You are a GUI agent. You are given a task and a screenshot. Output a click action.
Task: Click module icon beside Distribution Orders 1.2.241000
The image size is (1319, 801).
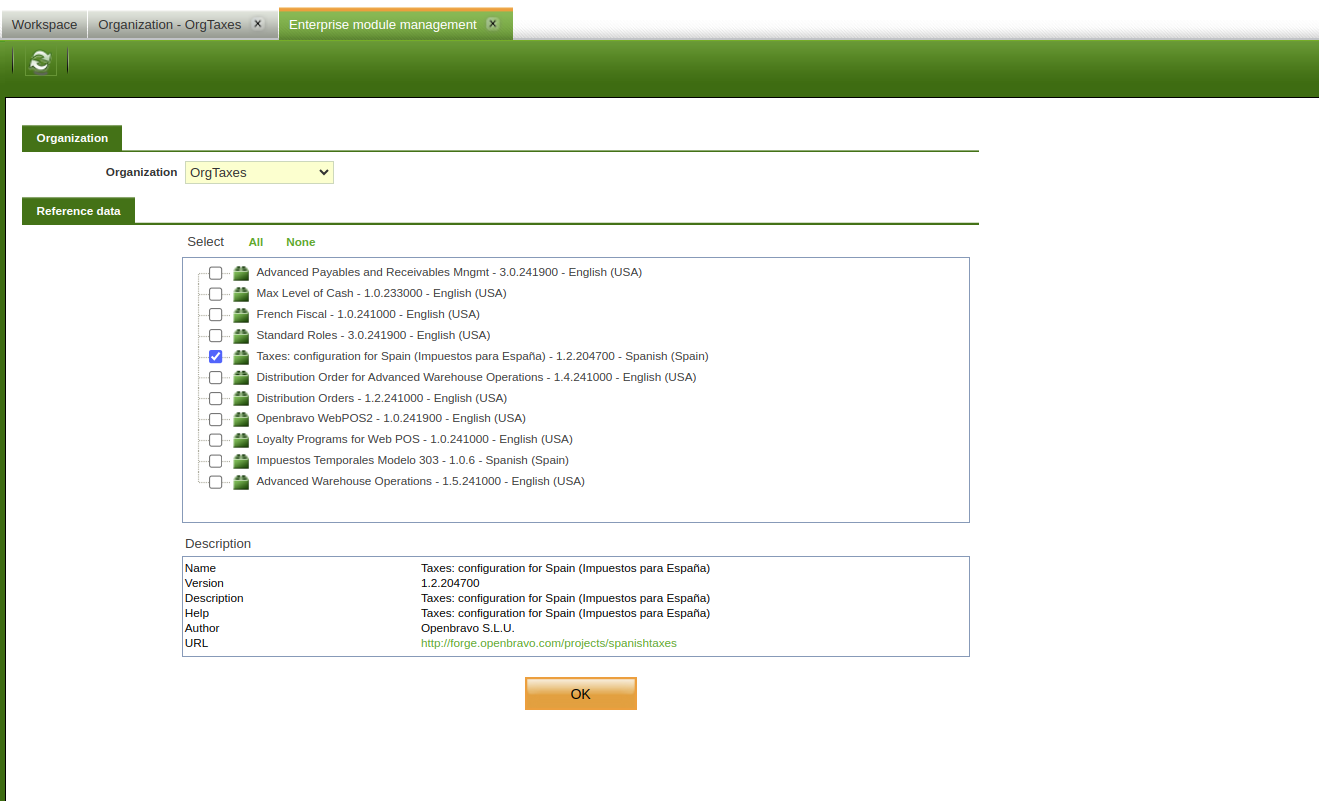pyautogui.click(x=241, y=399)
